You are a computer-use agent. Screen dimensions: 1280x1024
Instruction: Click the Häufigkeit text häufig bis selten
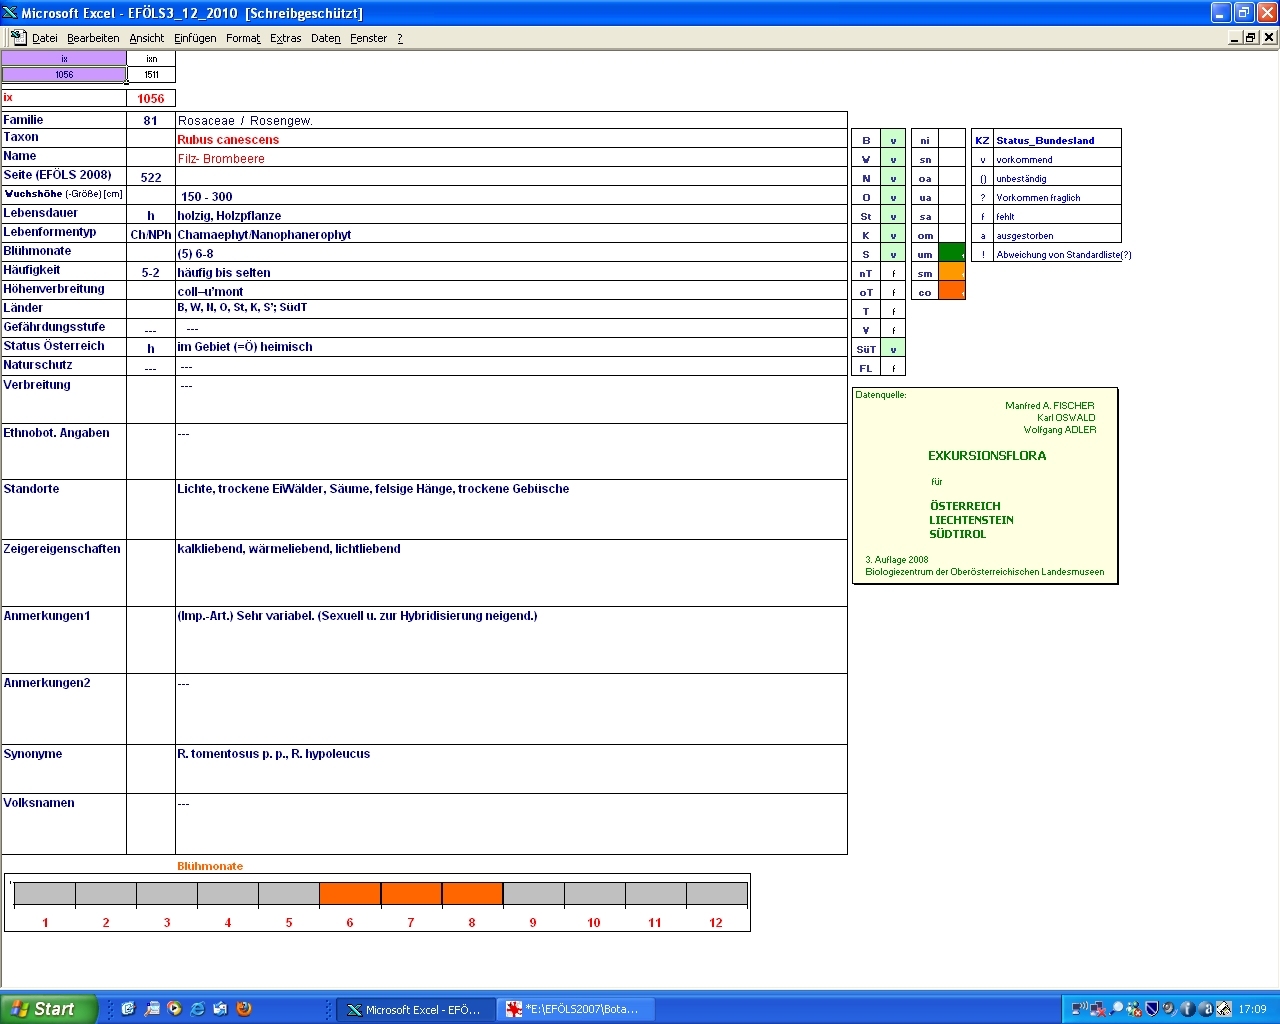click(224, 272)
